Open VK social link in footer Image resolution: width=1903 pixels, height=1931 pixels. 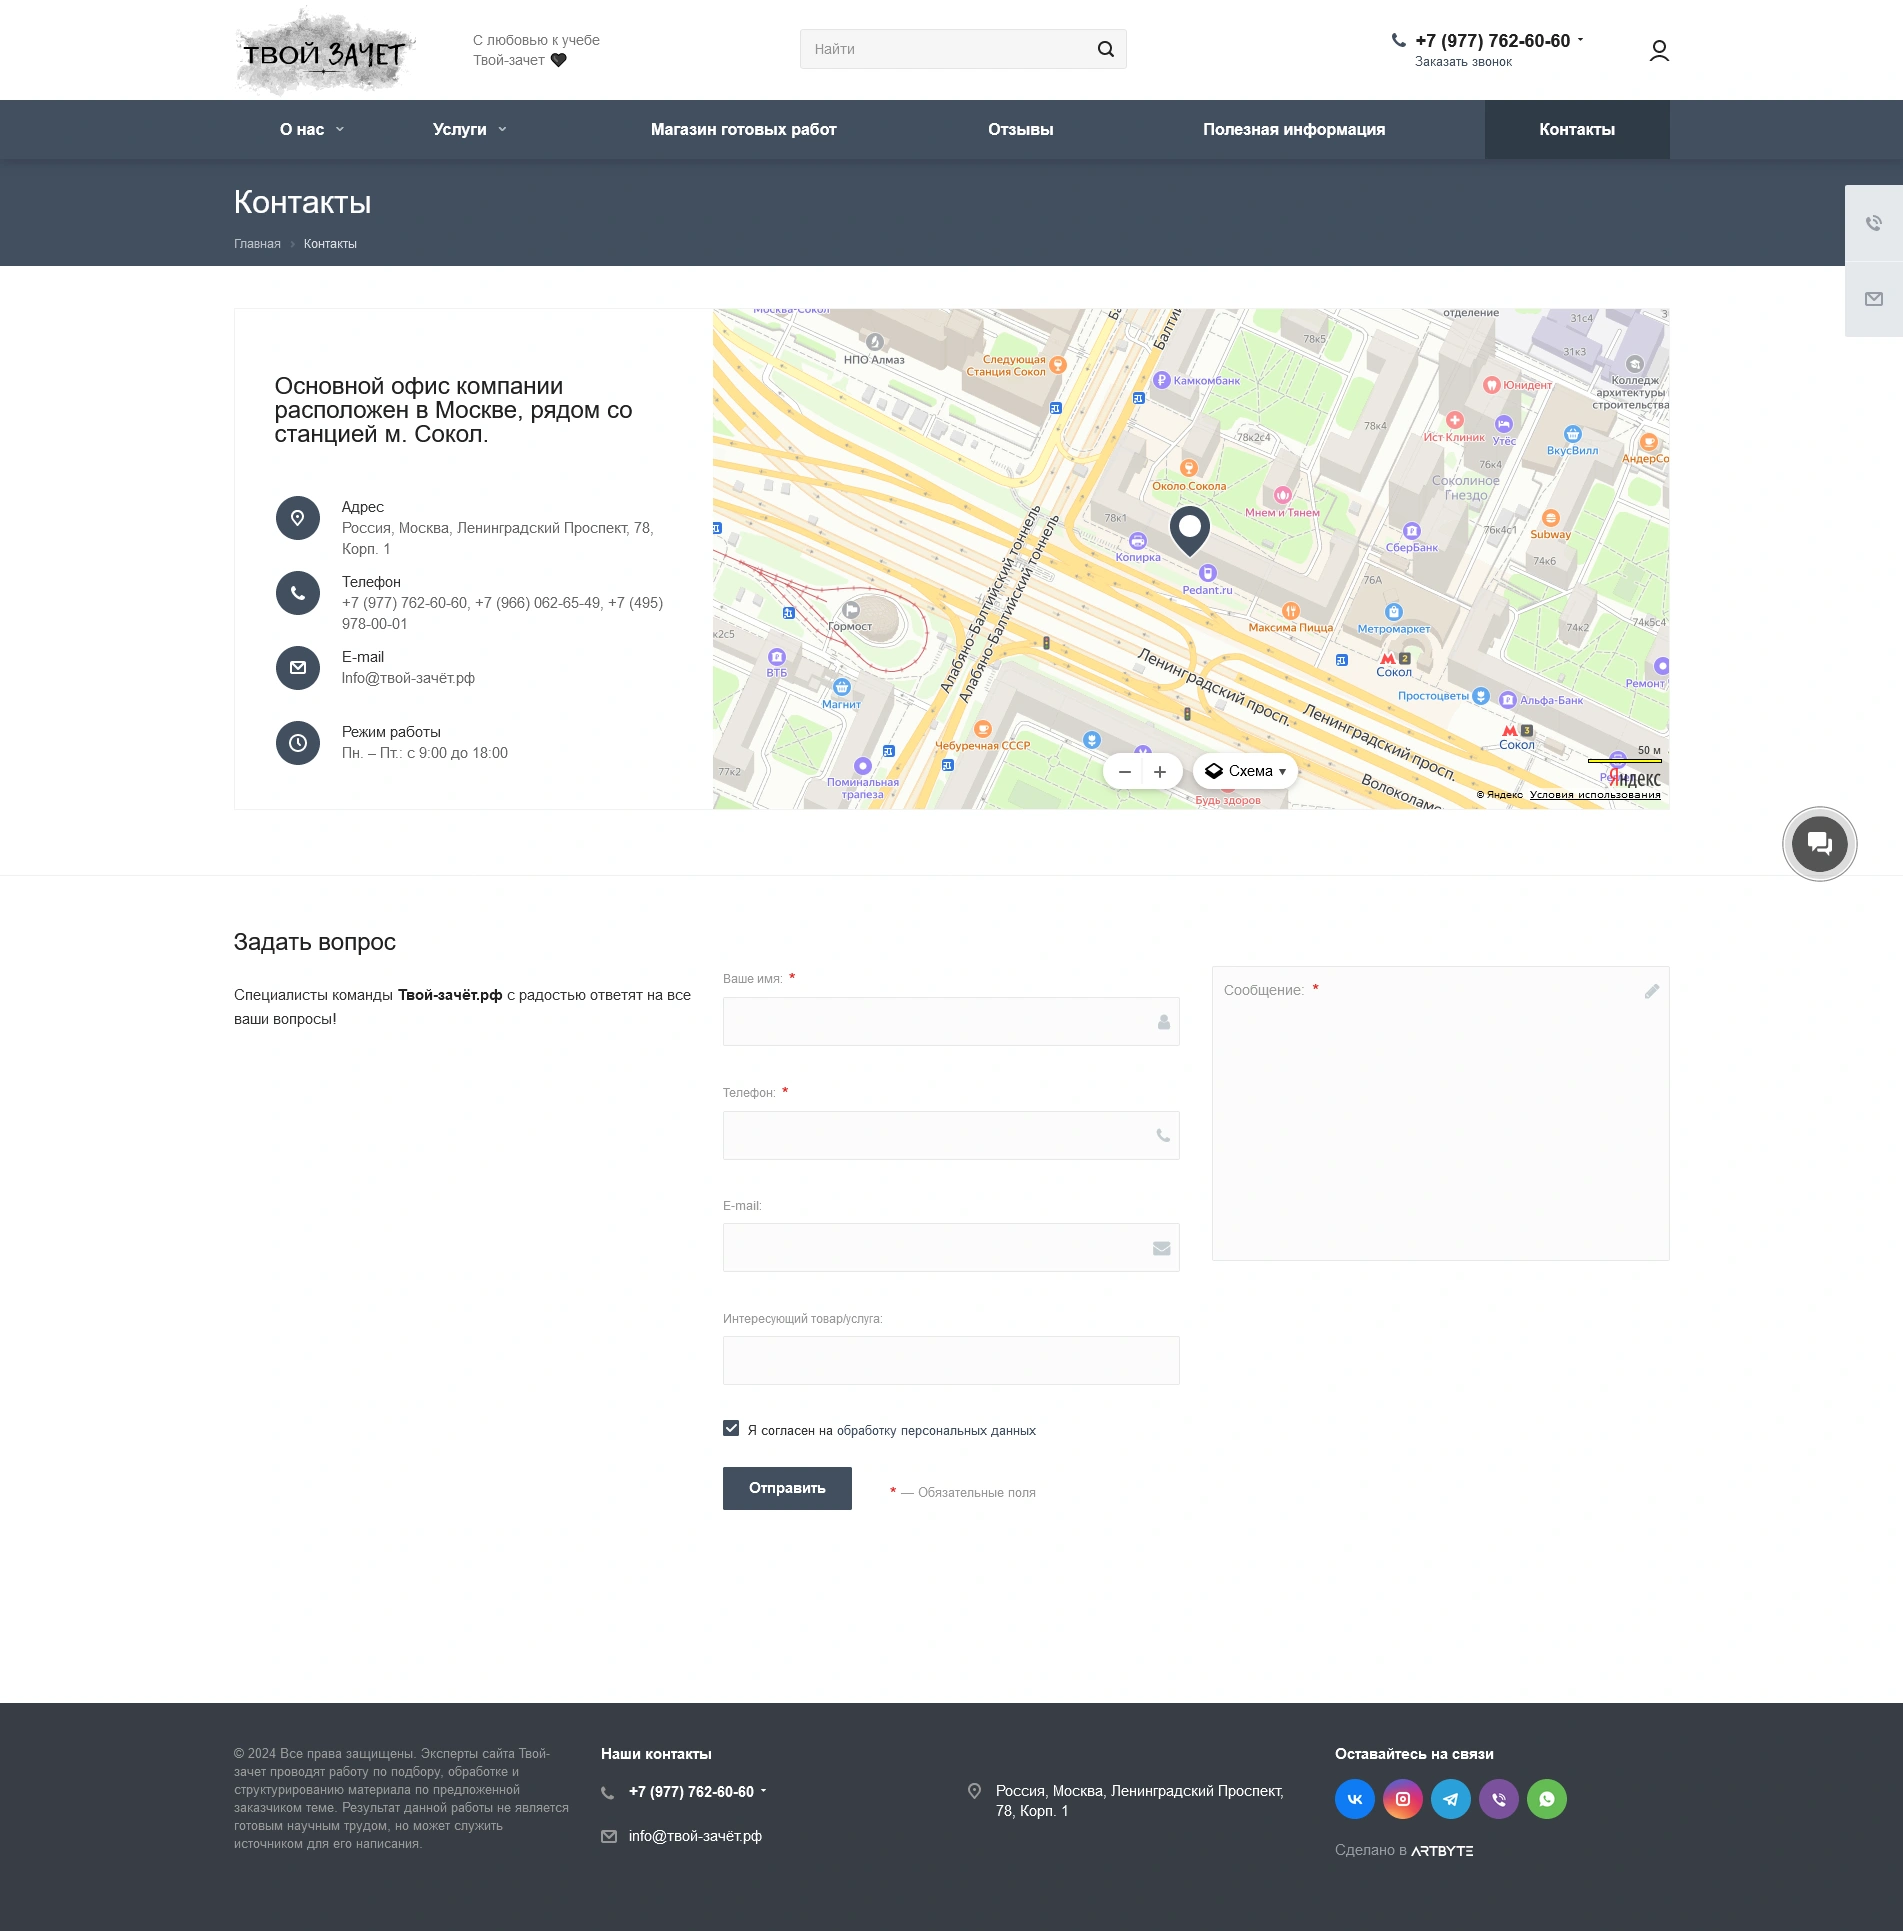1354,1799
